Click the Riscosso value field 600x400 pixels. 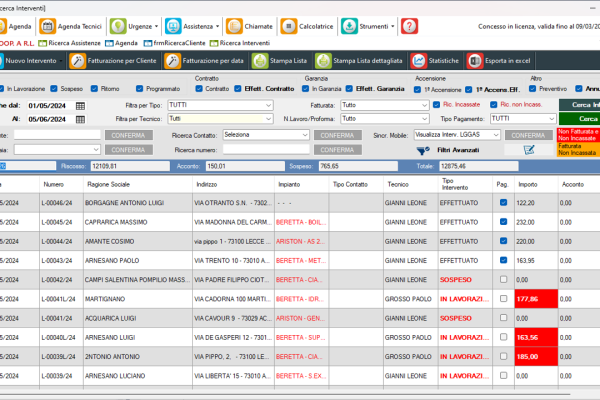[x=130, y=166]
